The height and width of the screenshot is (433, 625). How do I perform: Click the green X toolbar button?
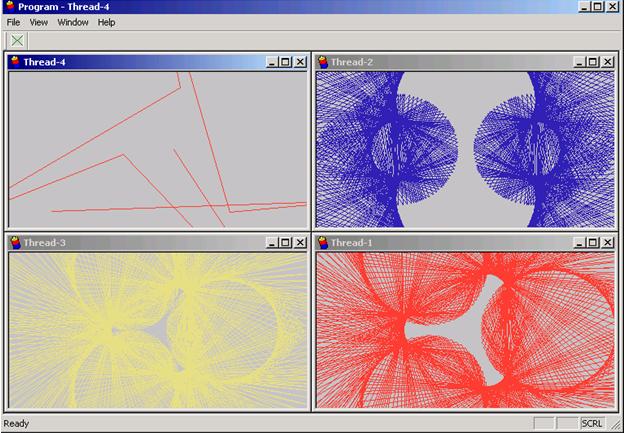[17, 40]
